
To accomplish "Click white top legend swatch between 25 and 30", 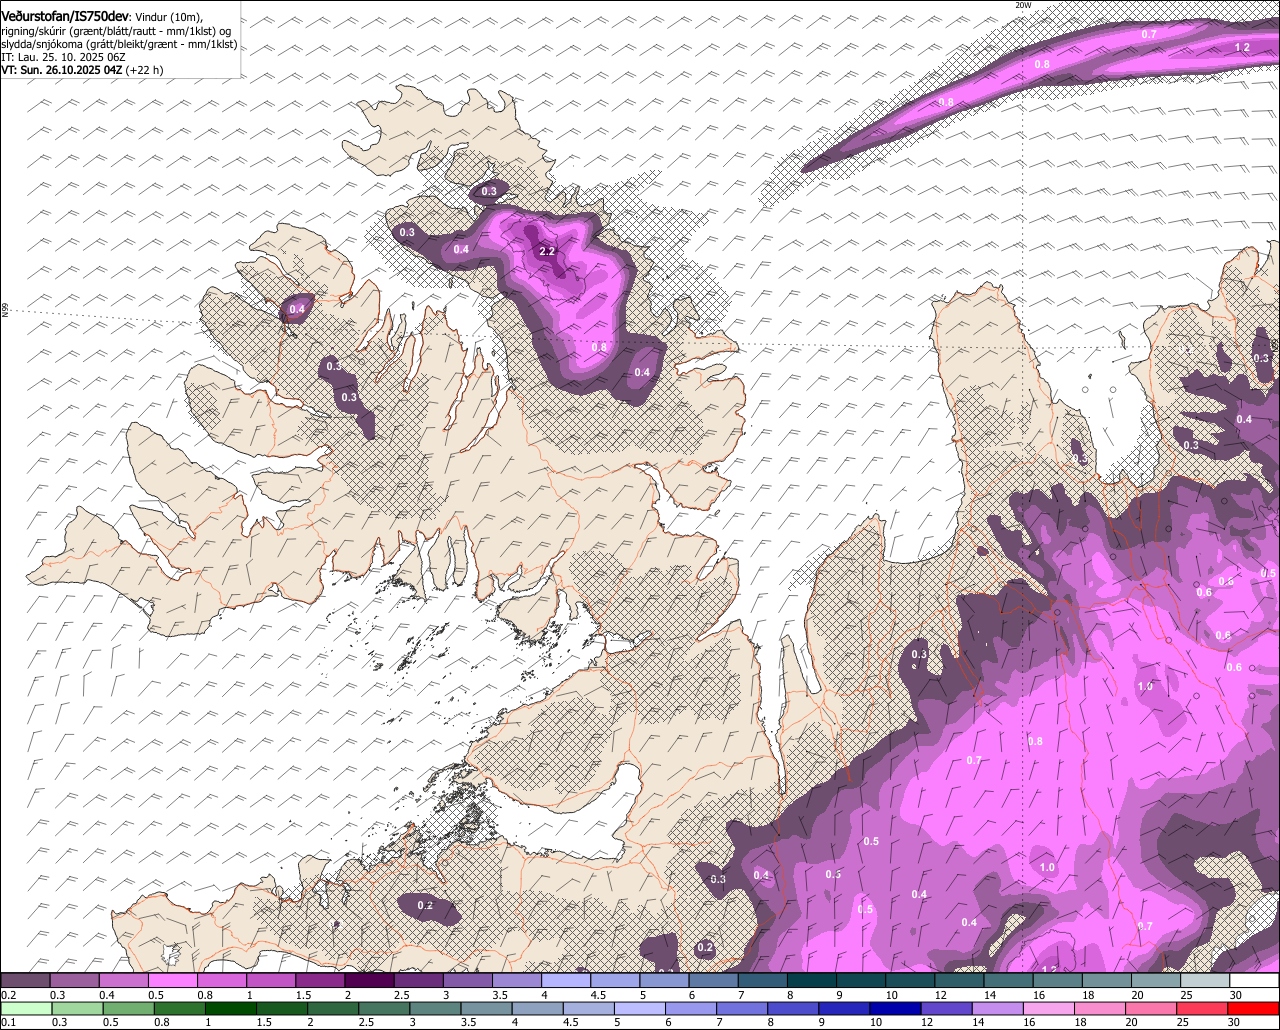I will pyautogui.click(x=1205, y=981).
